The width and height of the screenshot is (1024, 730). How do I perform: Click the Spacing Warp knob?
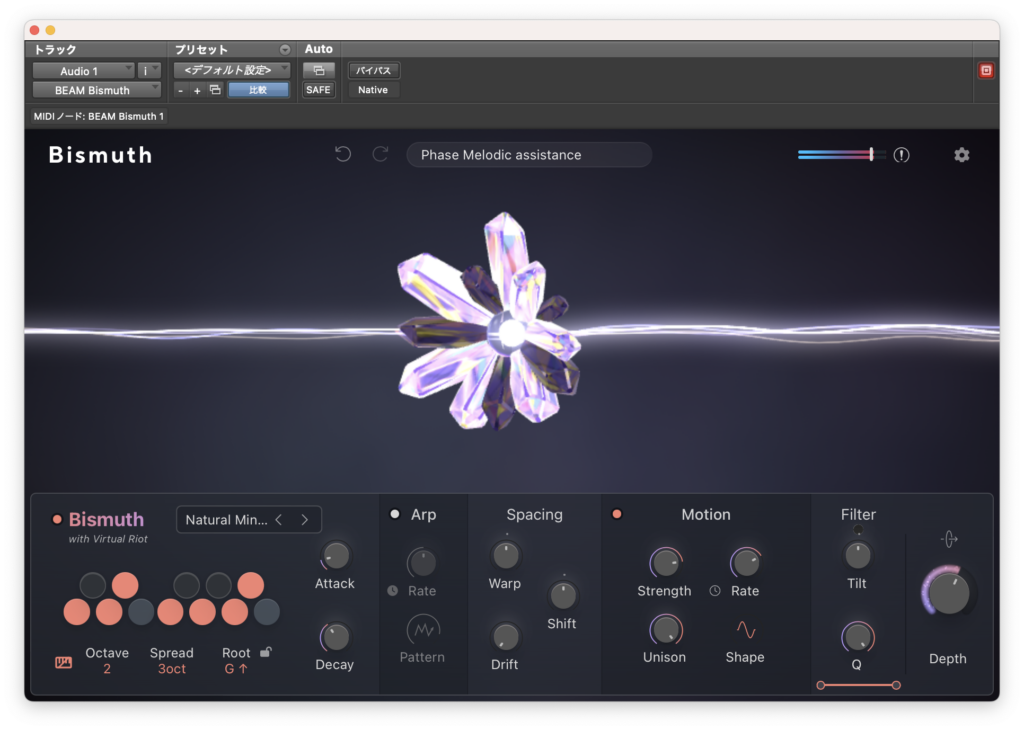pos(505,556)
